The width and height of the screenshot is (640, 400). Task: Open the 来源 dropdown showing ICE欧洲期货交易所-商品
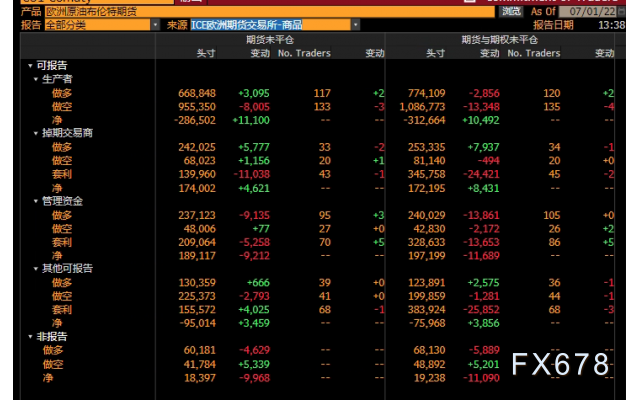[x=275, y=25]
